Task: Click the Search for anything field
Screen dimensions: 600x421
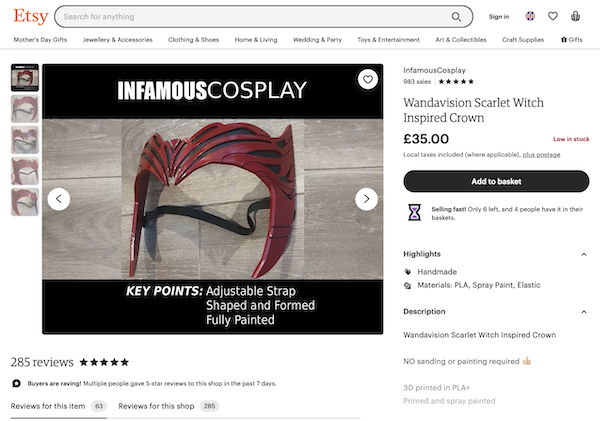Action: click(250, 17)
